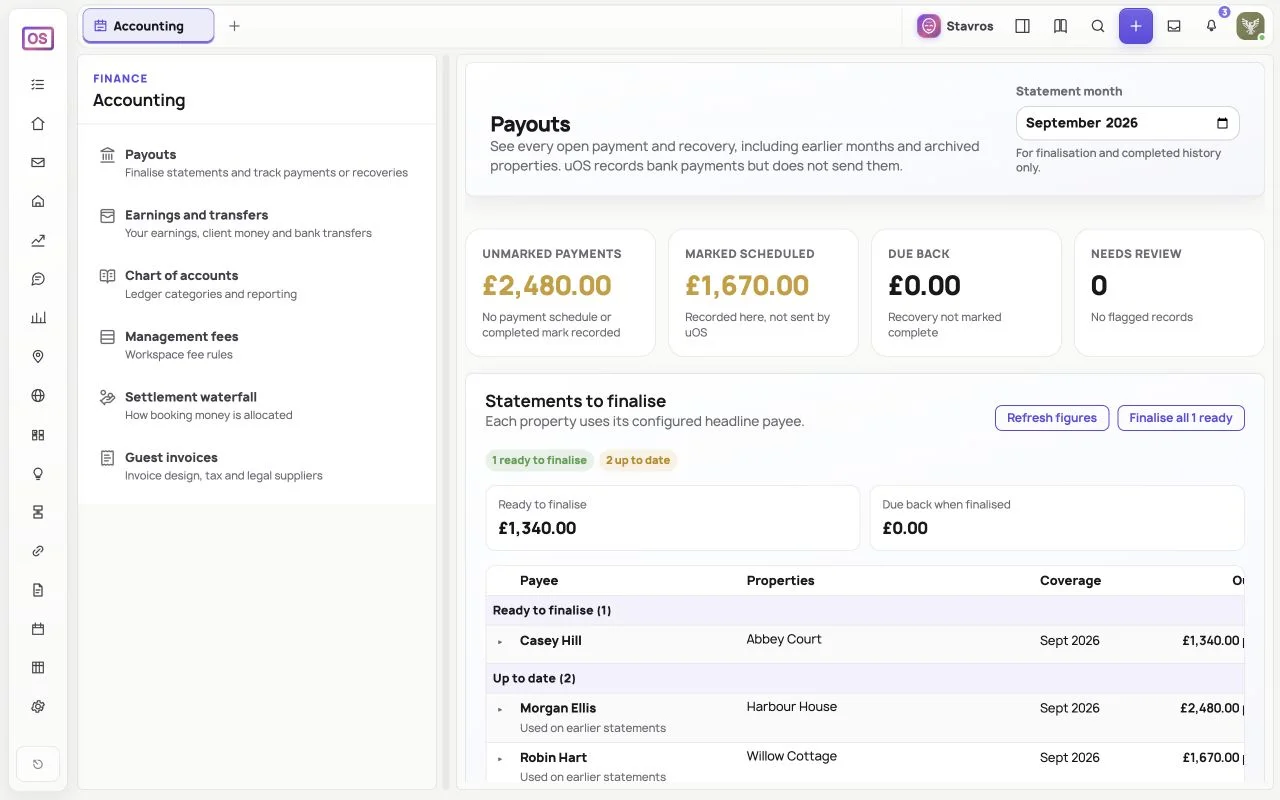Add a new tab with plus icon
The height and width of the screenshot is (800, 1280).
pyautogui.click(x=234, y=26)
